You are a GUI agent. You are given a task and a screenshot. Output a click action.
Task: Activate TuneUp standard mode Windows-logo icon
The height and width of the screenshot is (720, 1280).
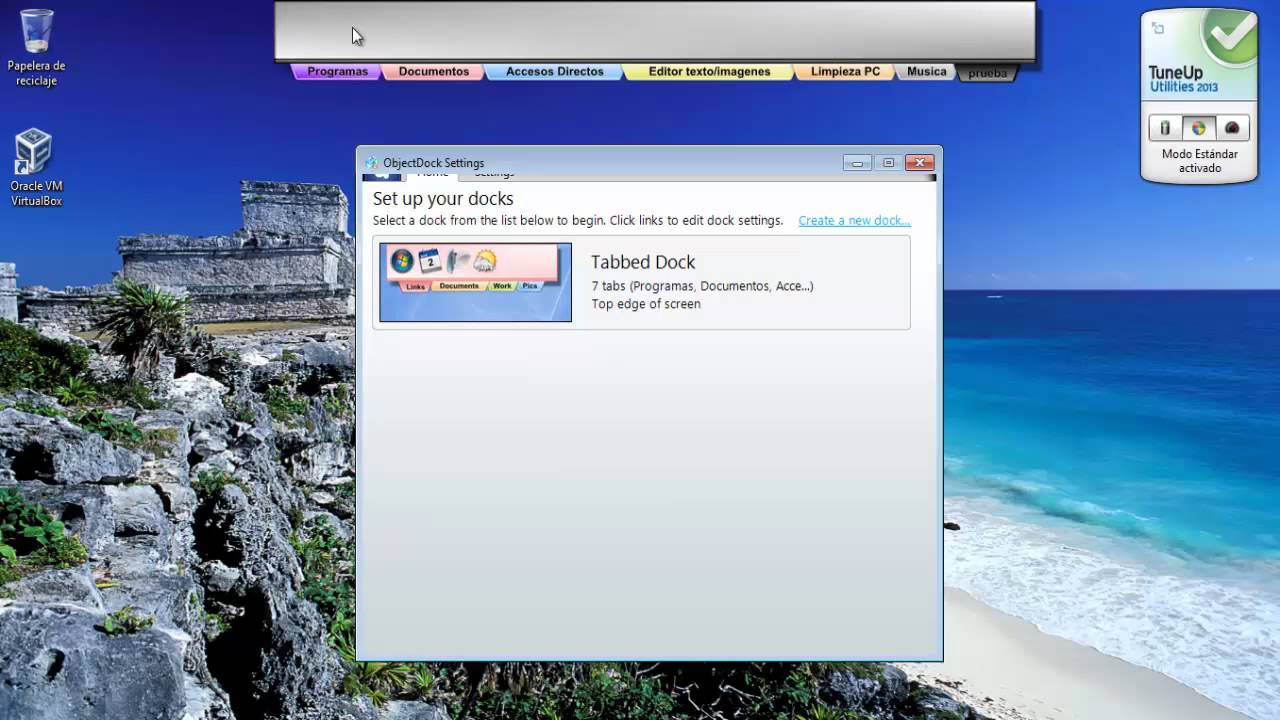click(1198, 128)
